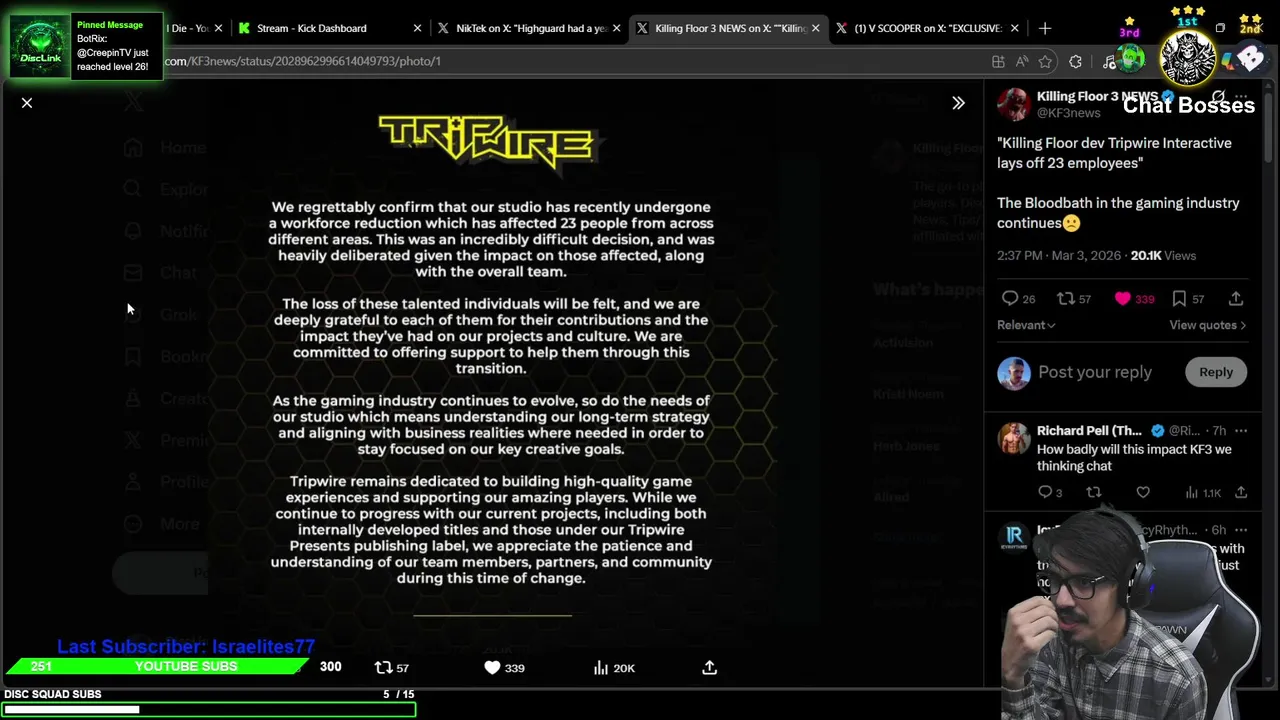Repost Richard Pell's comment

coord(1094,492)
